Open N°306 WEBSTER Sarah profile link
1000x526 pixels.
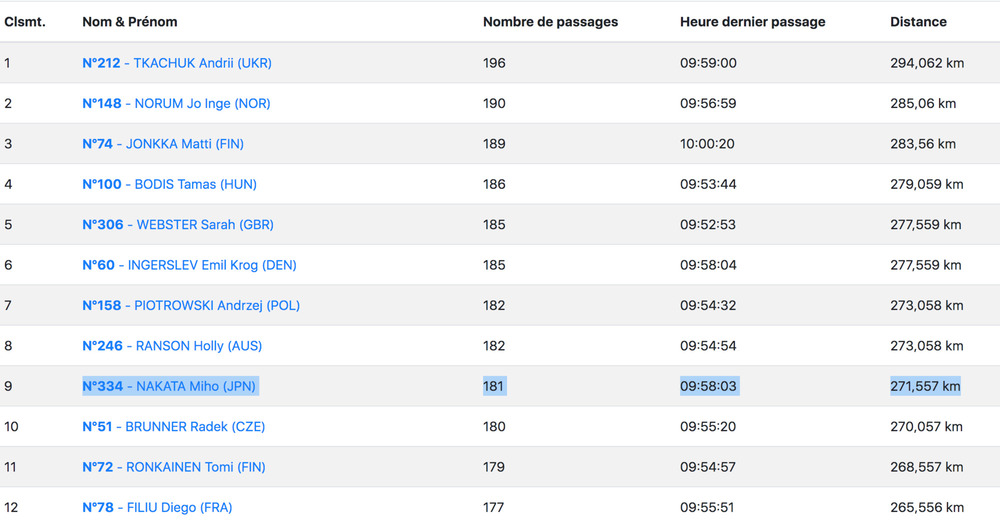point(178,225)
